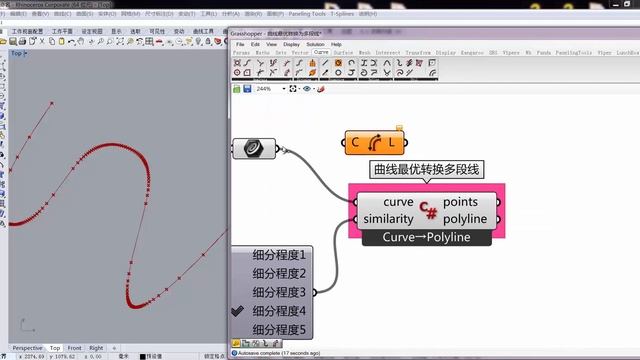Click the 曲线最优转换多段线 tooltip label
This screenshot has width=640, height=360.
(427, 169)
